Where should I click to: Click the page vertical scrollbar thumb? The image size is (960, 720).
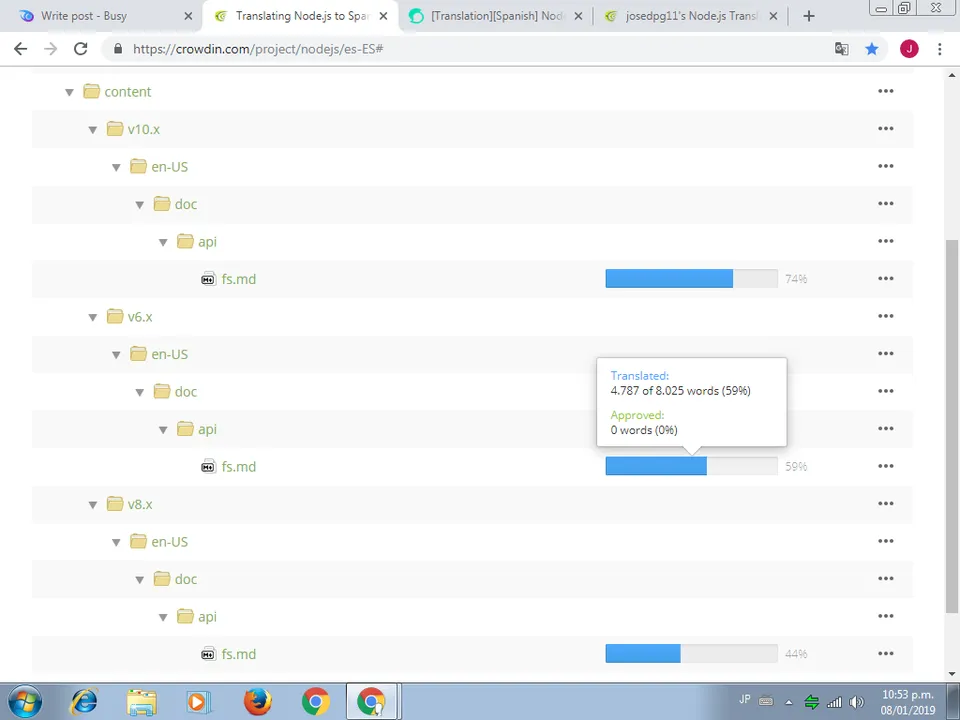pyautogui.click(x=951, y=426)
